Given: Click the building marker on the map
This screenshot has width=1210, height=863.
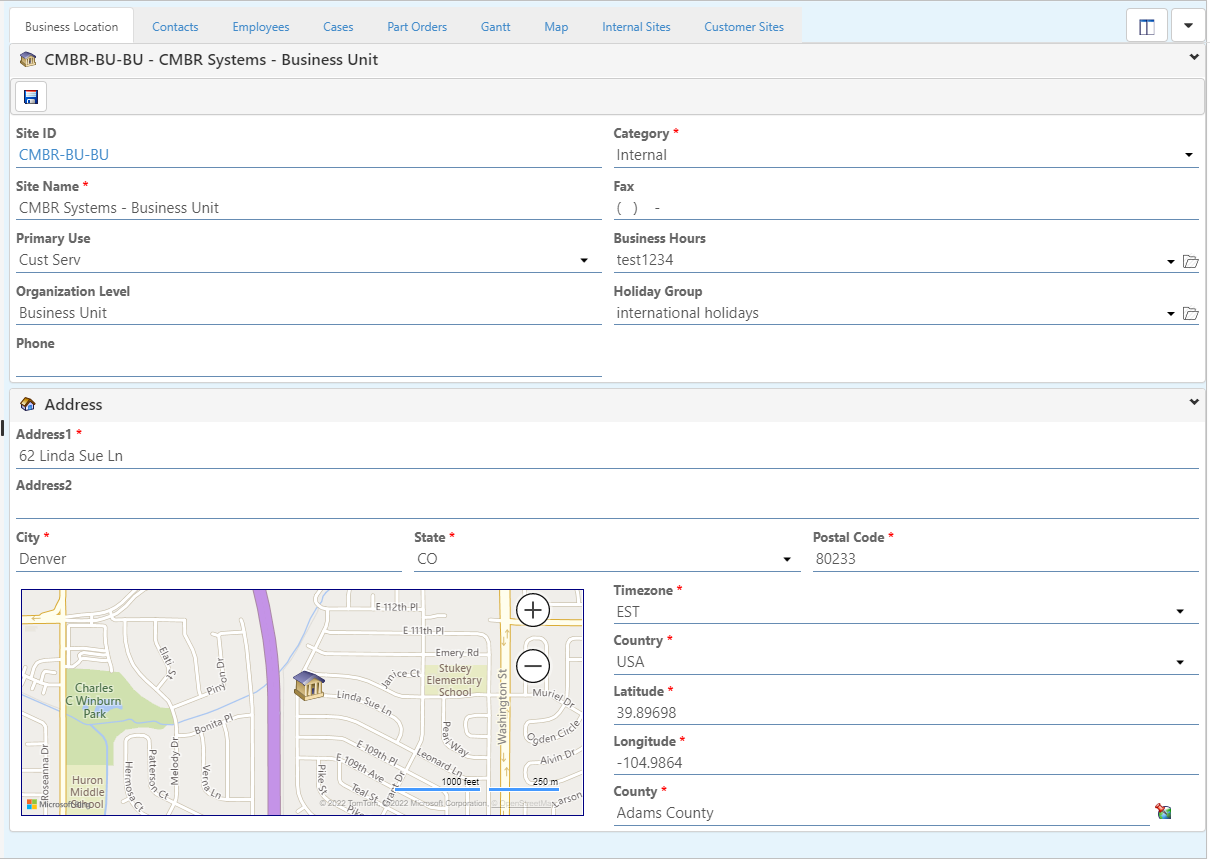Looking at the screenshot, I should tap(309, 686).
